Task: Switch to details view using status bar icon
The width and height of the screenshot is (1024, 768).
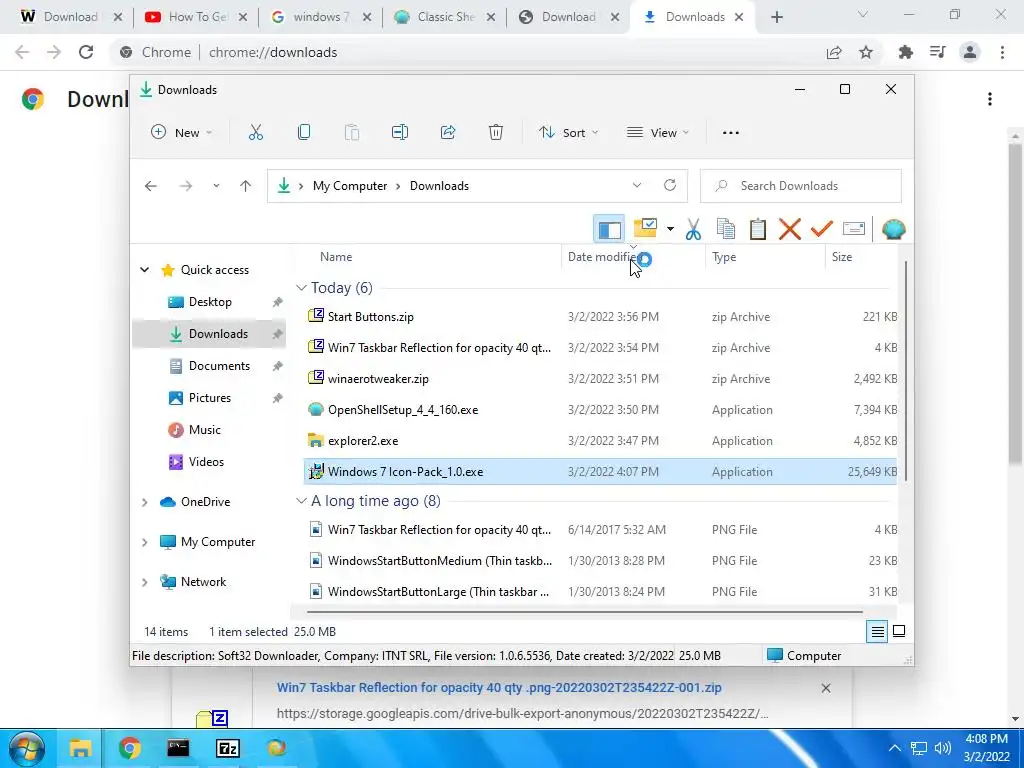Action: [877, 632]
